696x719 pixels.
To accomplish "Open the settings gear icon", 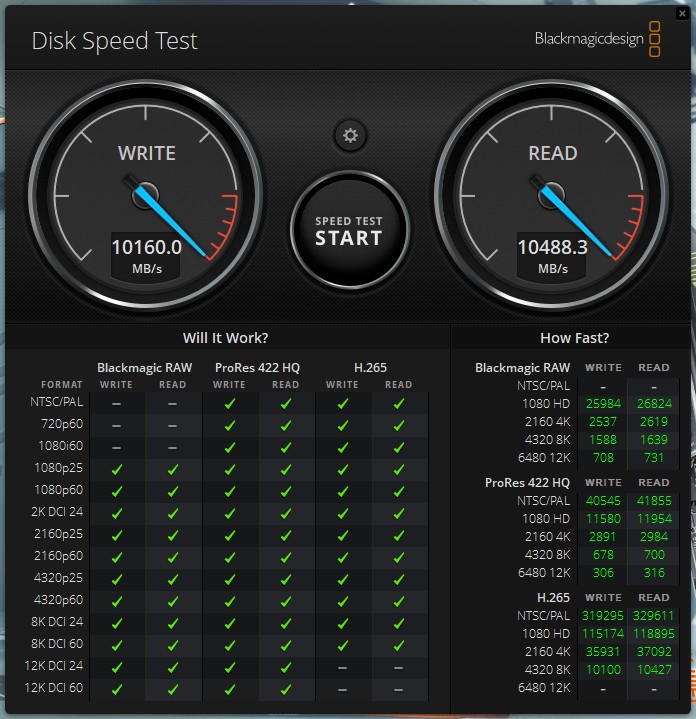I will coord(350,136).
